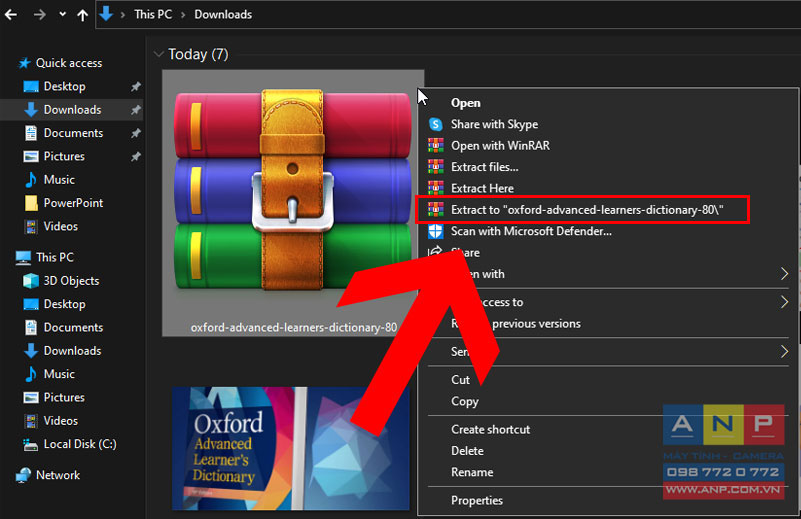This screenshot has height=519, width=801.
Task: Open Documents under This PC
Action: pyautogui.click(x=73, y=327)
